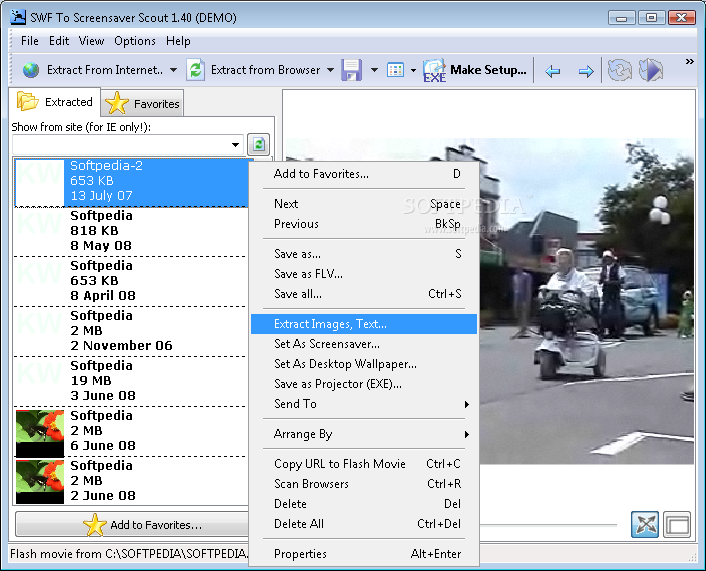Screen dimensions: 706x571
Task: Click the view mode grid icon
Action: [395, 70]
